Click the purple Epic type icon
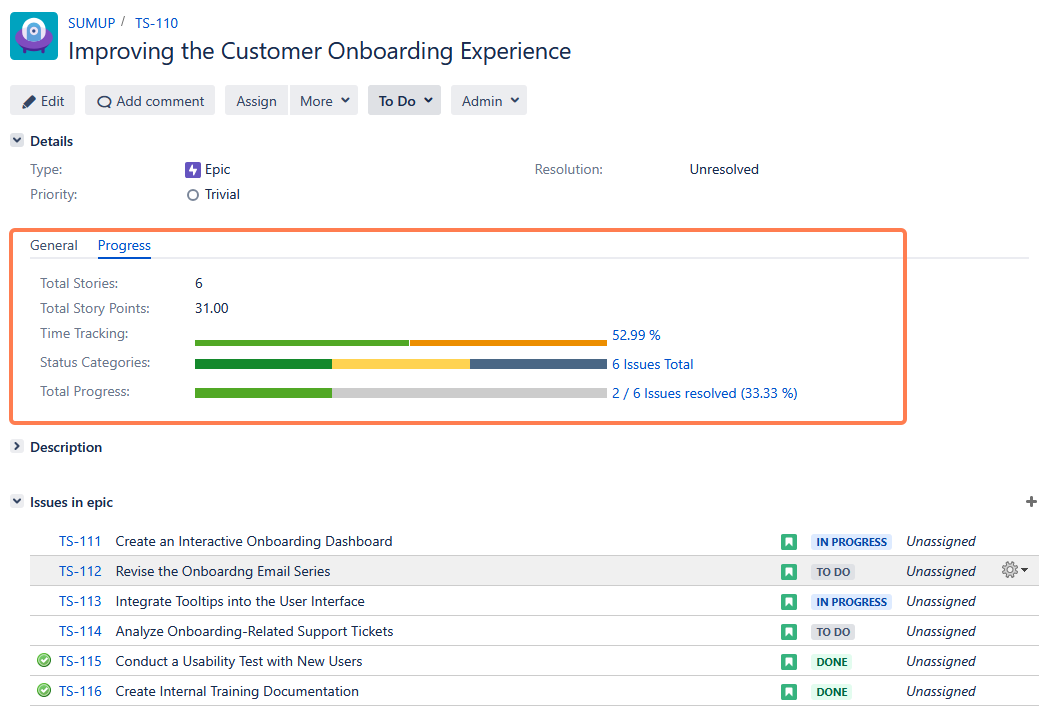Viewport: 1053px width, 723px height. coord(194,169)
